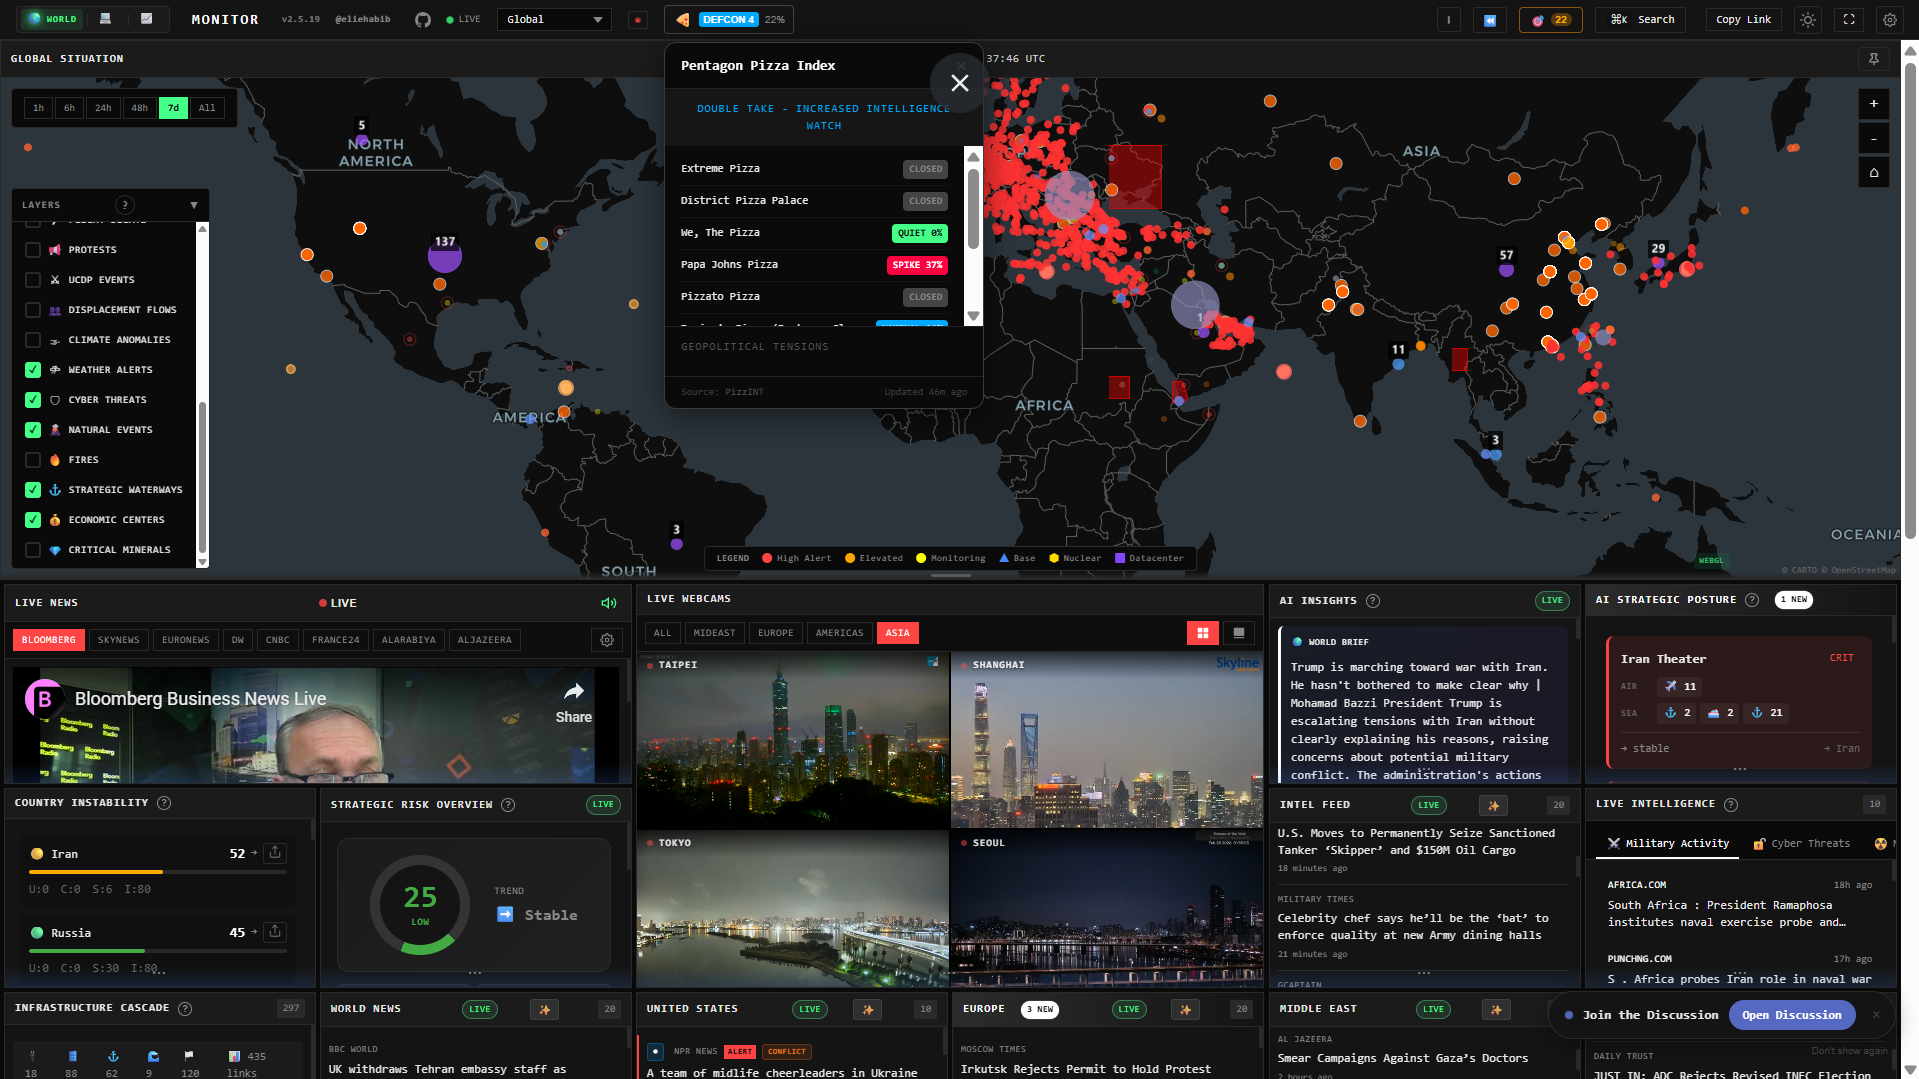Open the ⌘K Search button
The width and height of the screenshot is (1919, 1079).
pos(1641,20)
